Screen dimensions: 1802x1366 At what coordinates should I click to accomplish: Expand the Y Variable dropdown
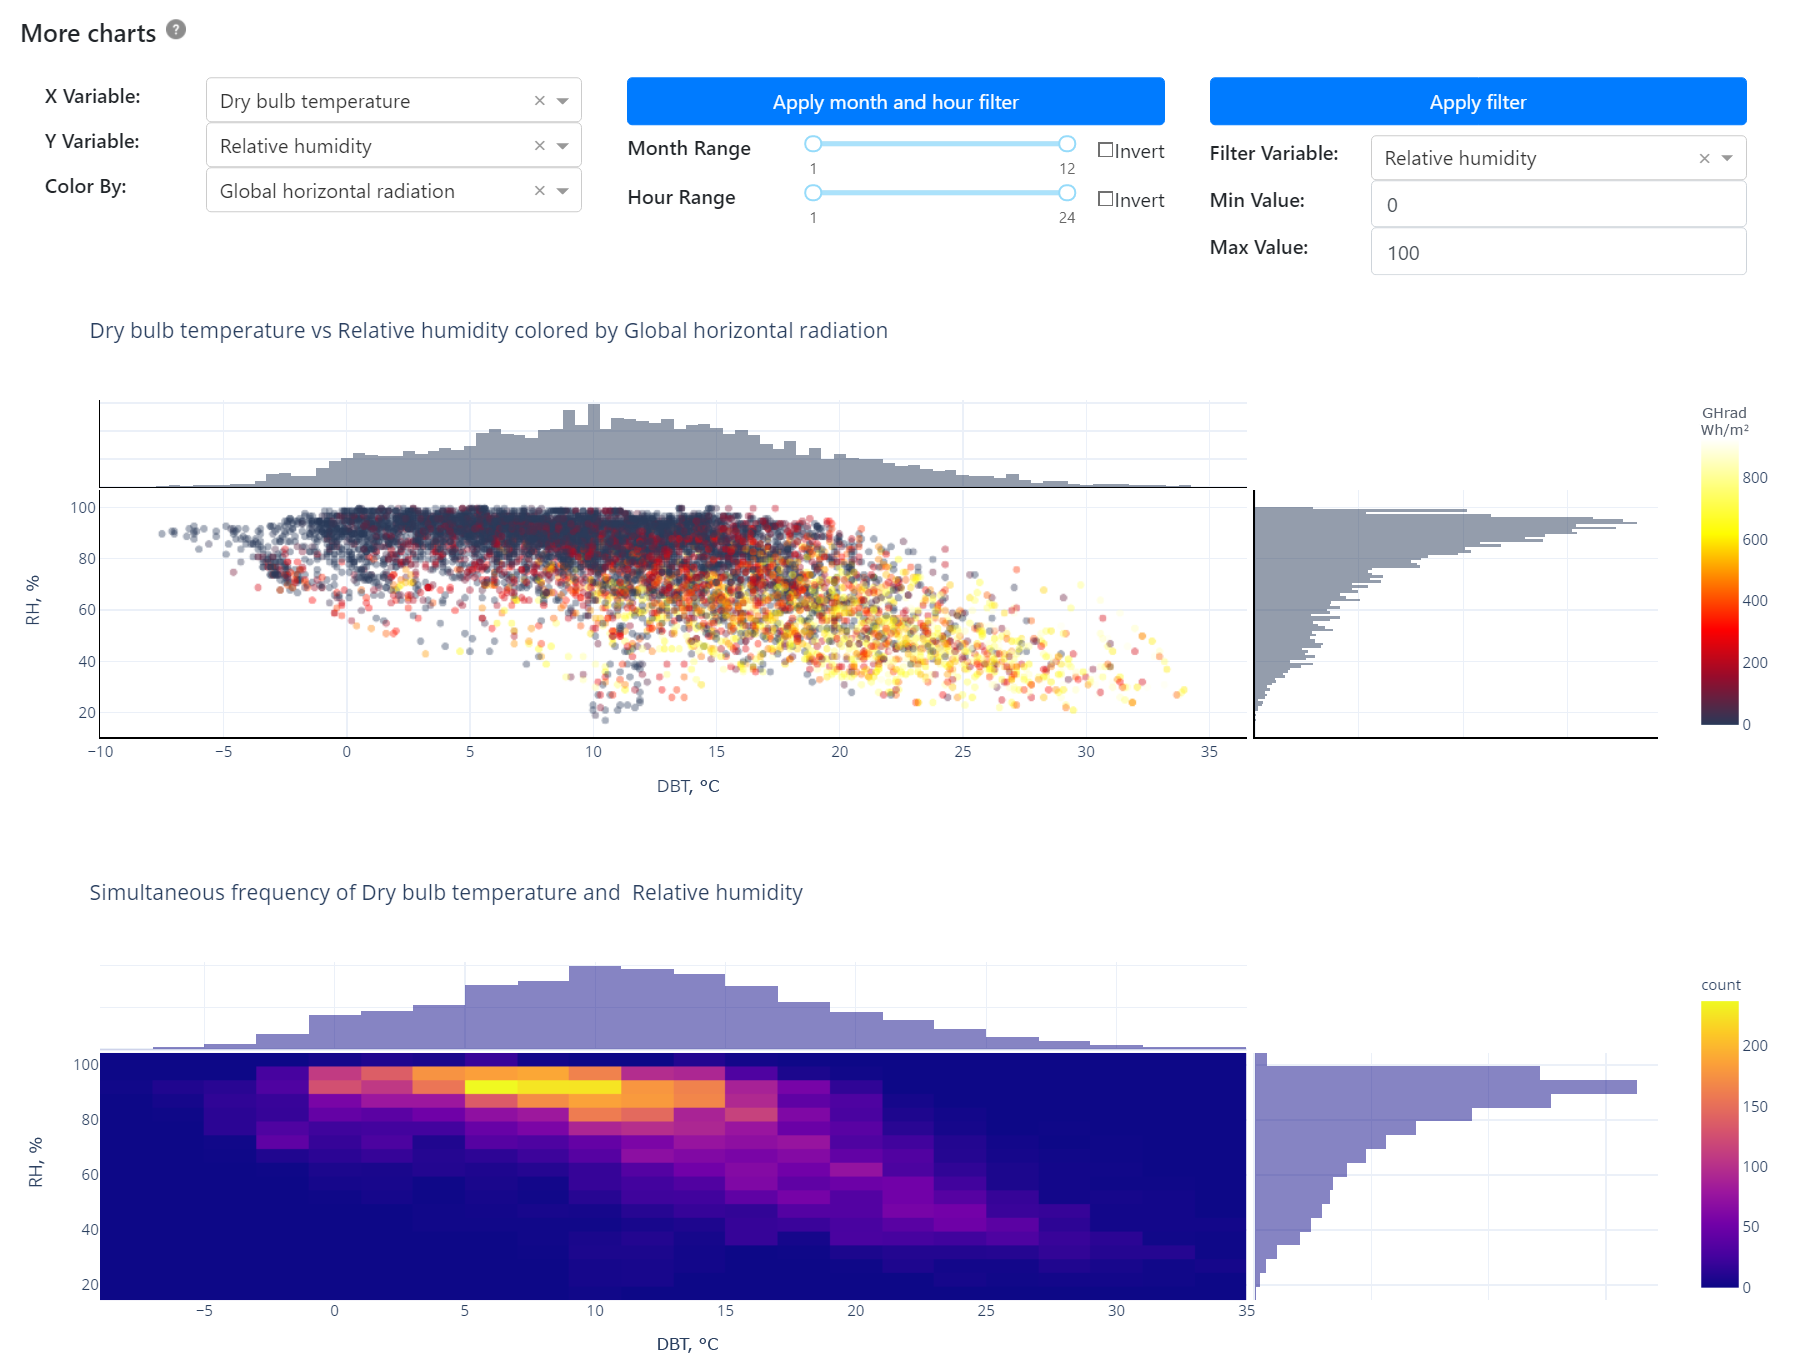coord(563,146)
